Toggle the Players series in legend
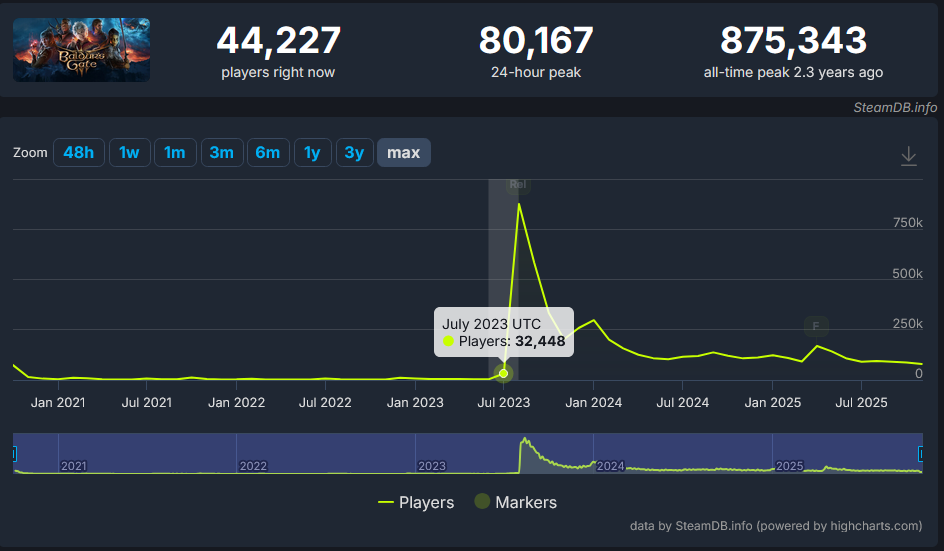944x551 pixels. 416,502
